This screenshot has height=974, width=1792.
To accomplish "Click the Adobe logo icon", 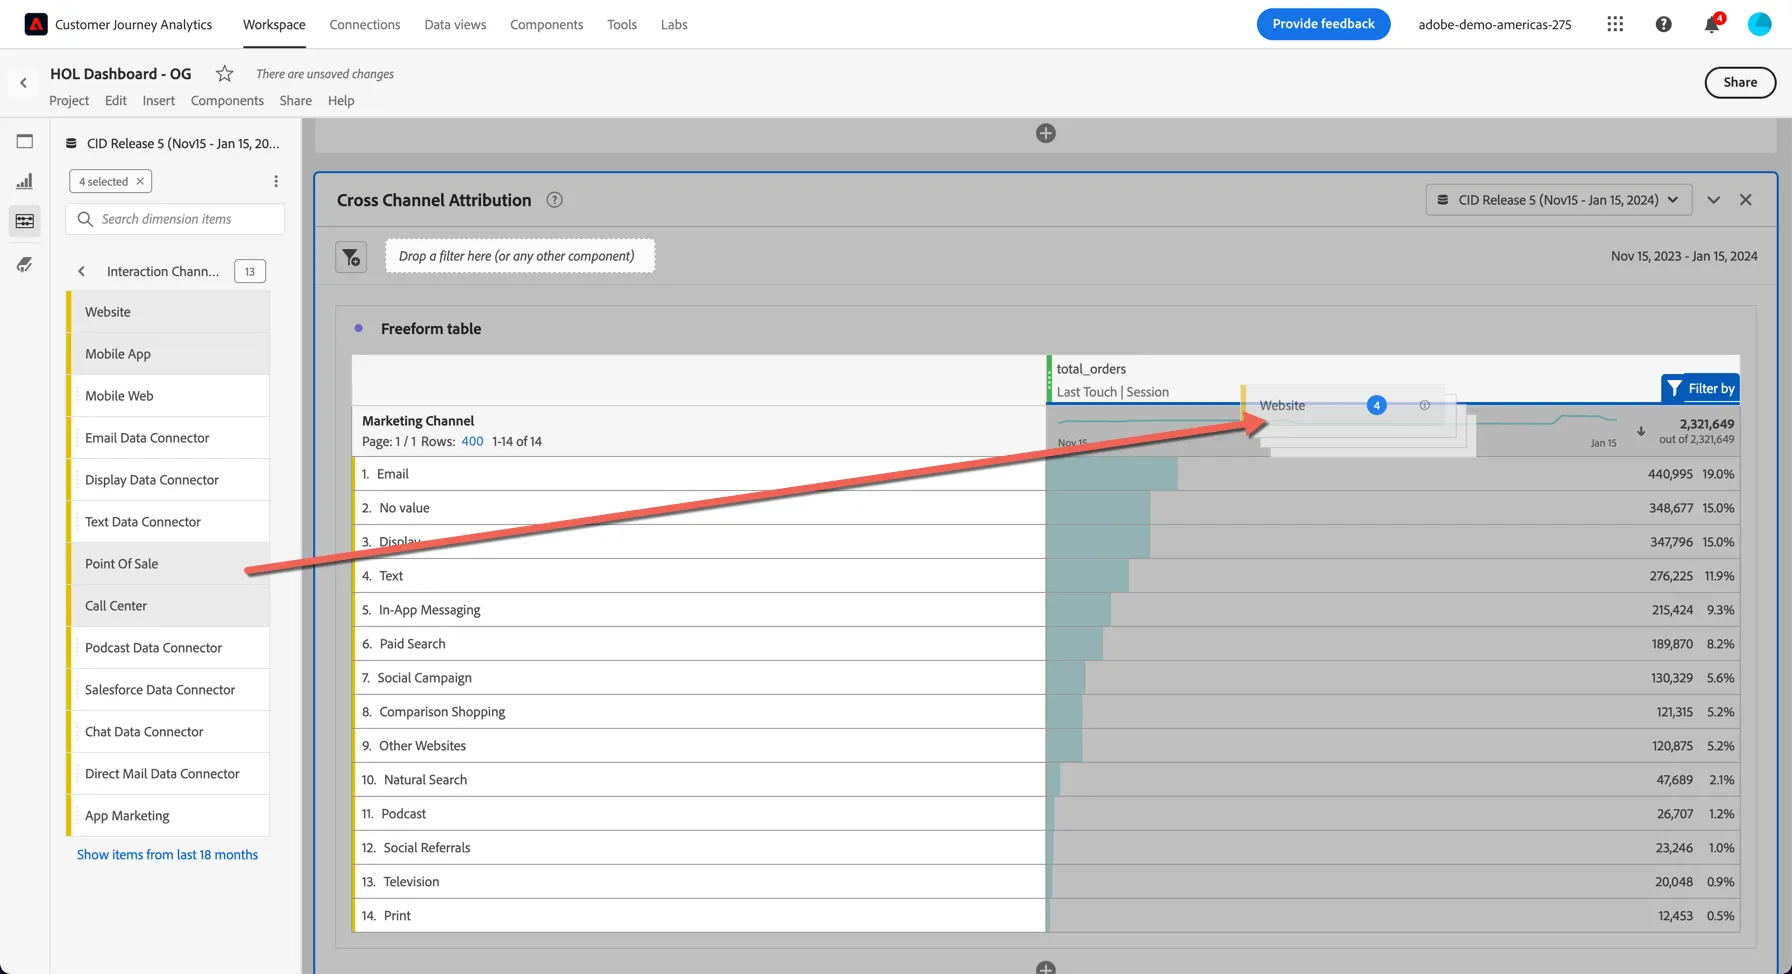I will (36, 24).
